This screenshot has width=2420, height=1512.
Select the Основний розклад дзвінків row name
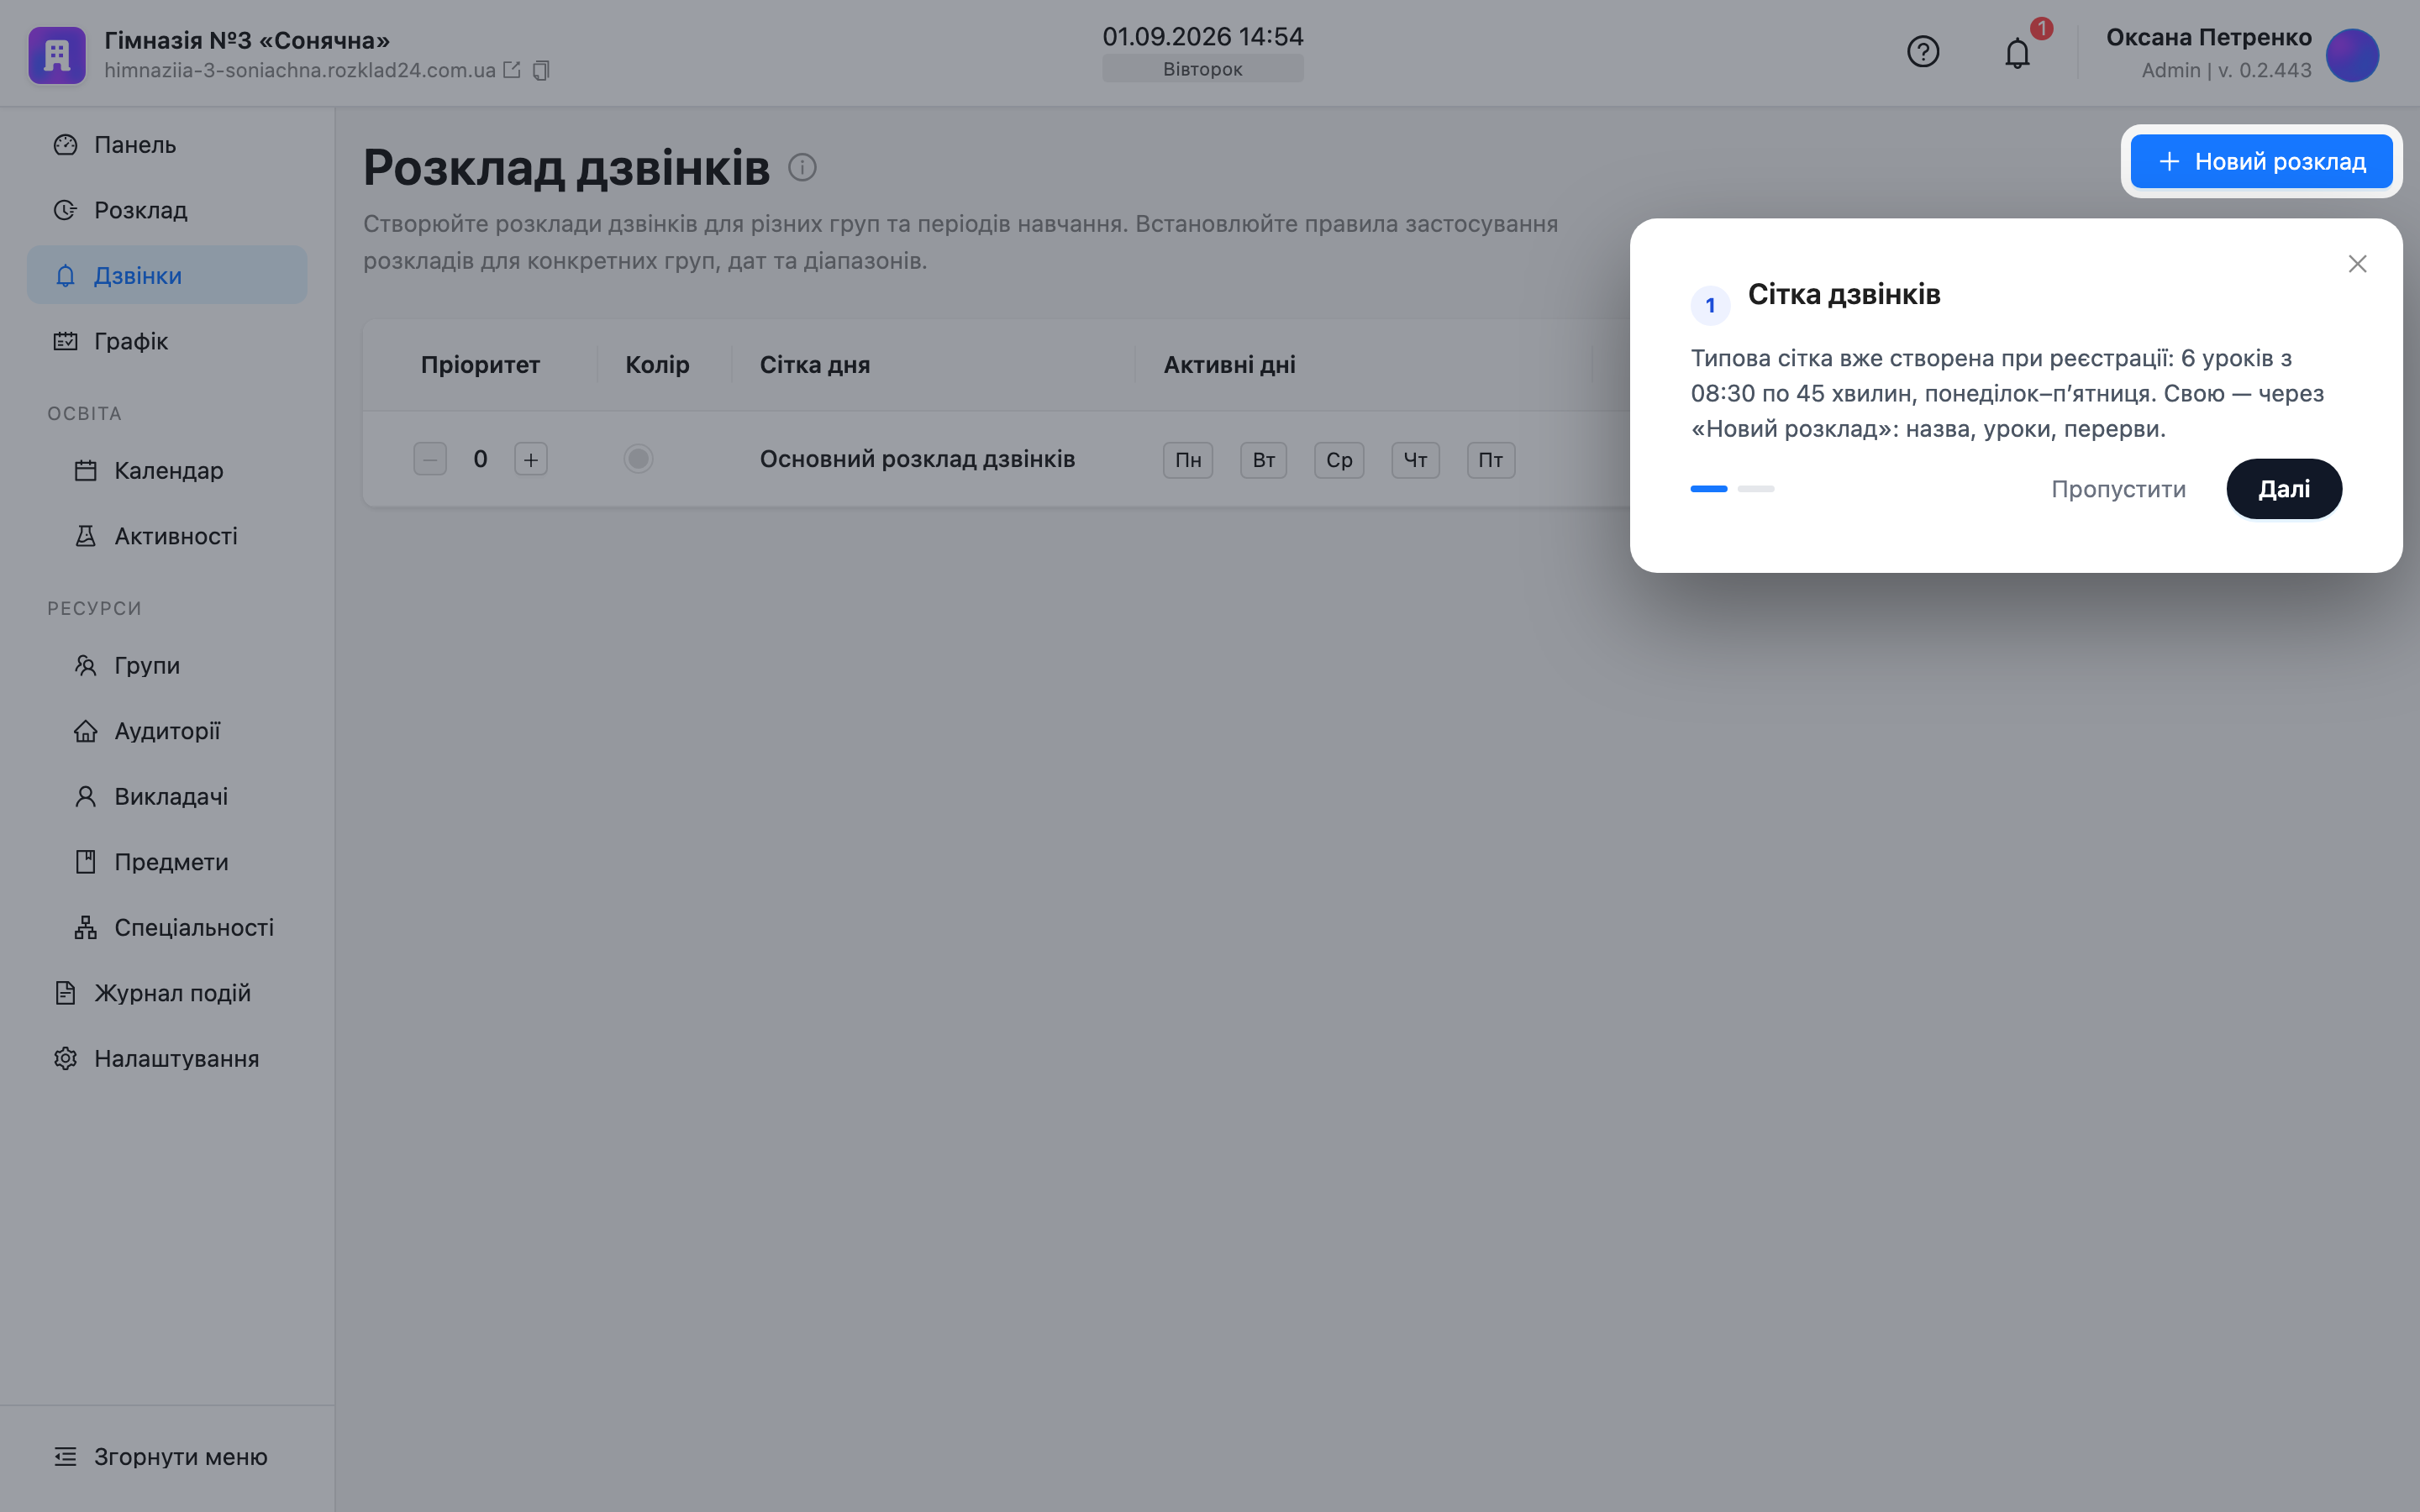coord(917,459)
